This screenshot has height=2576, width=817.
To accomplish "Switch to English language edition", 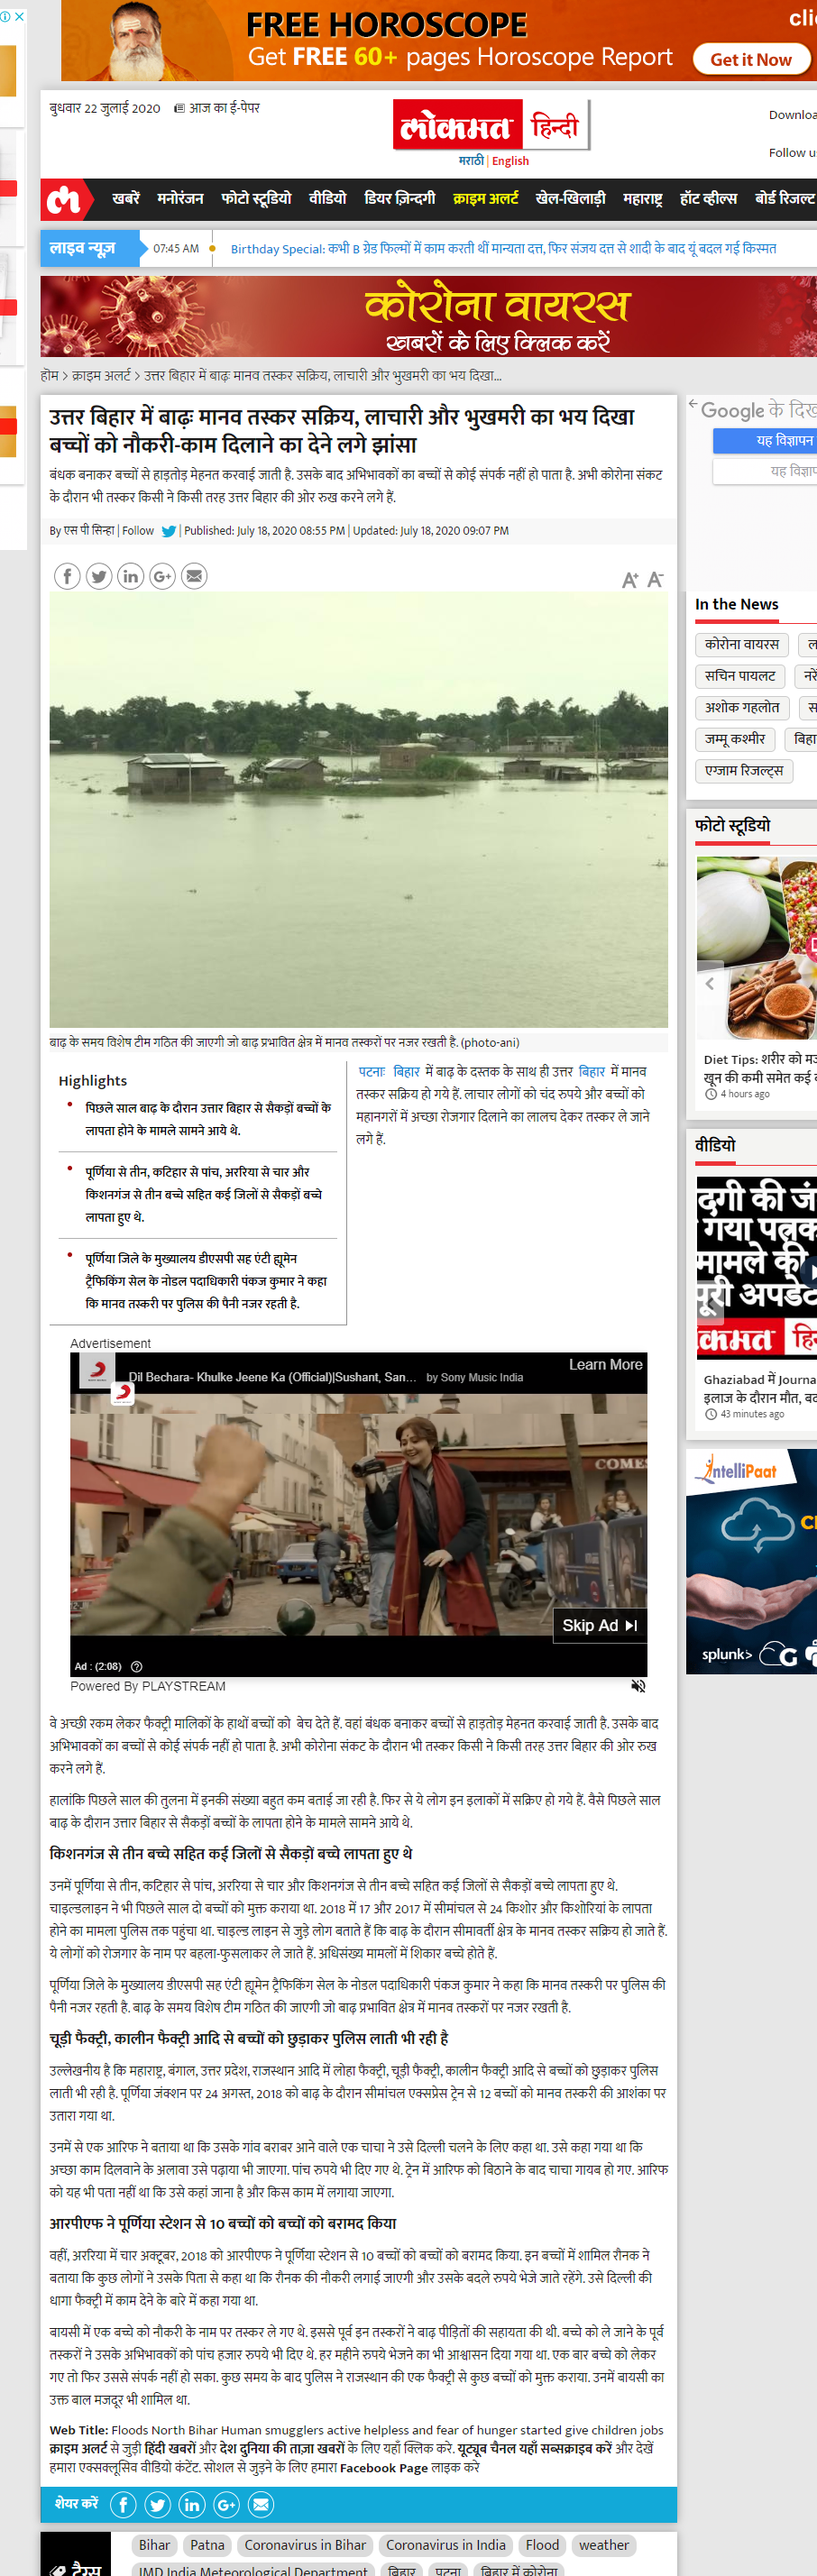I will tap(511, 161).
